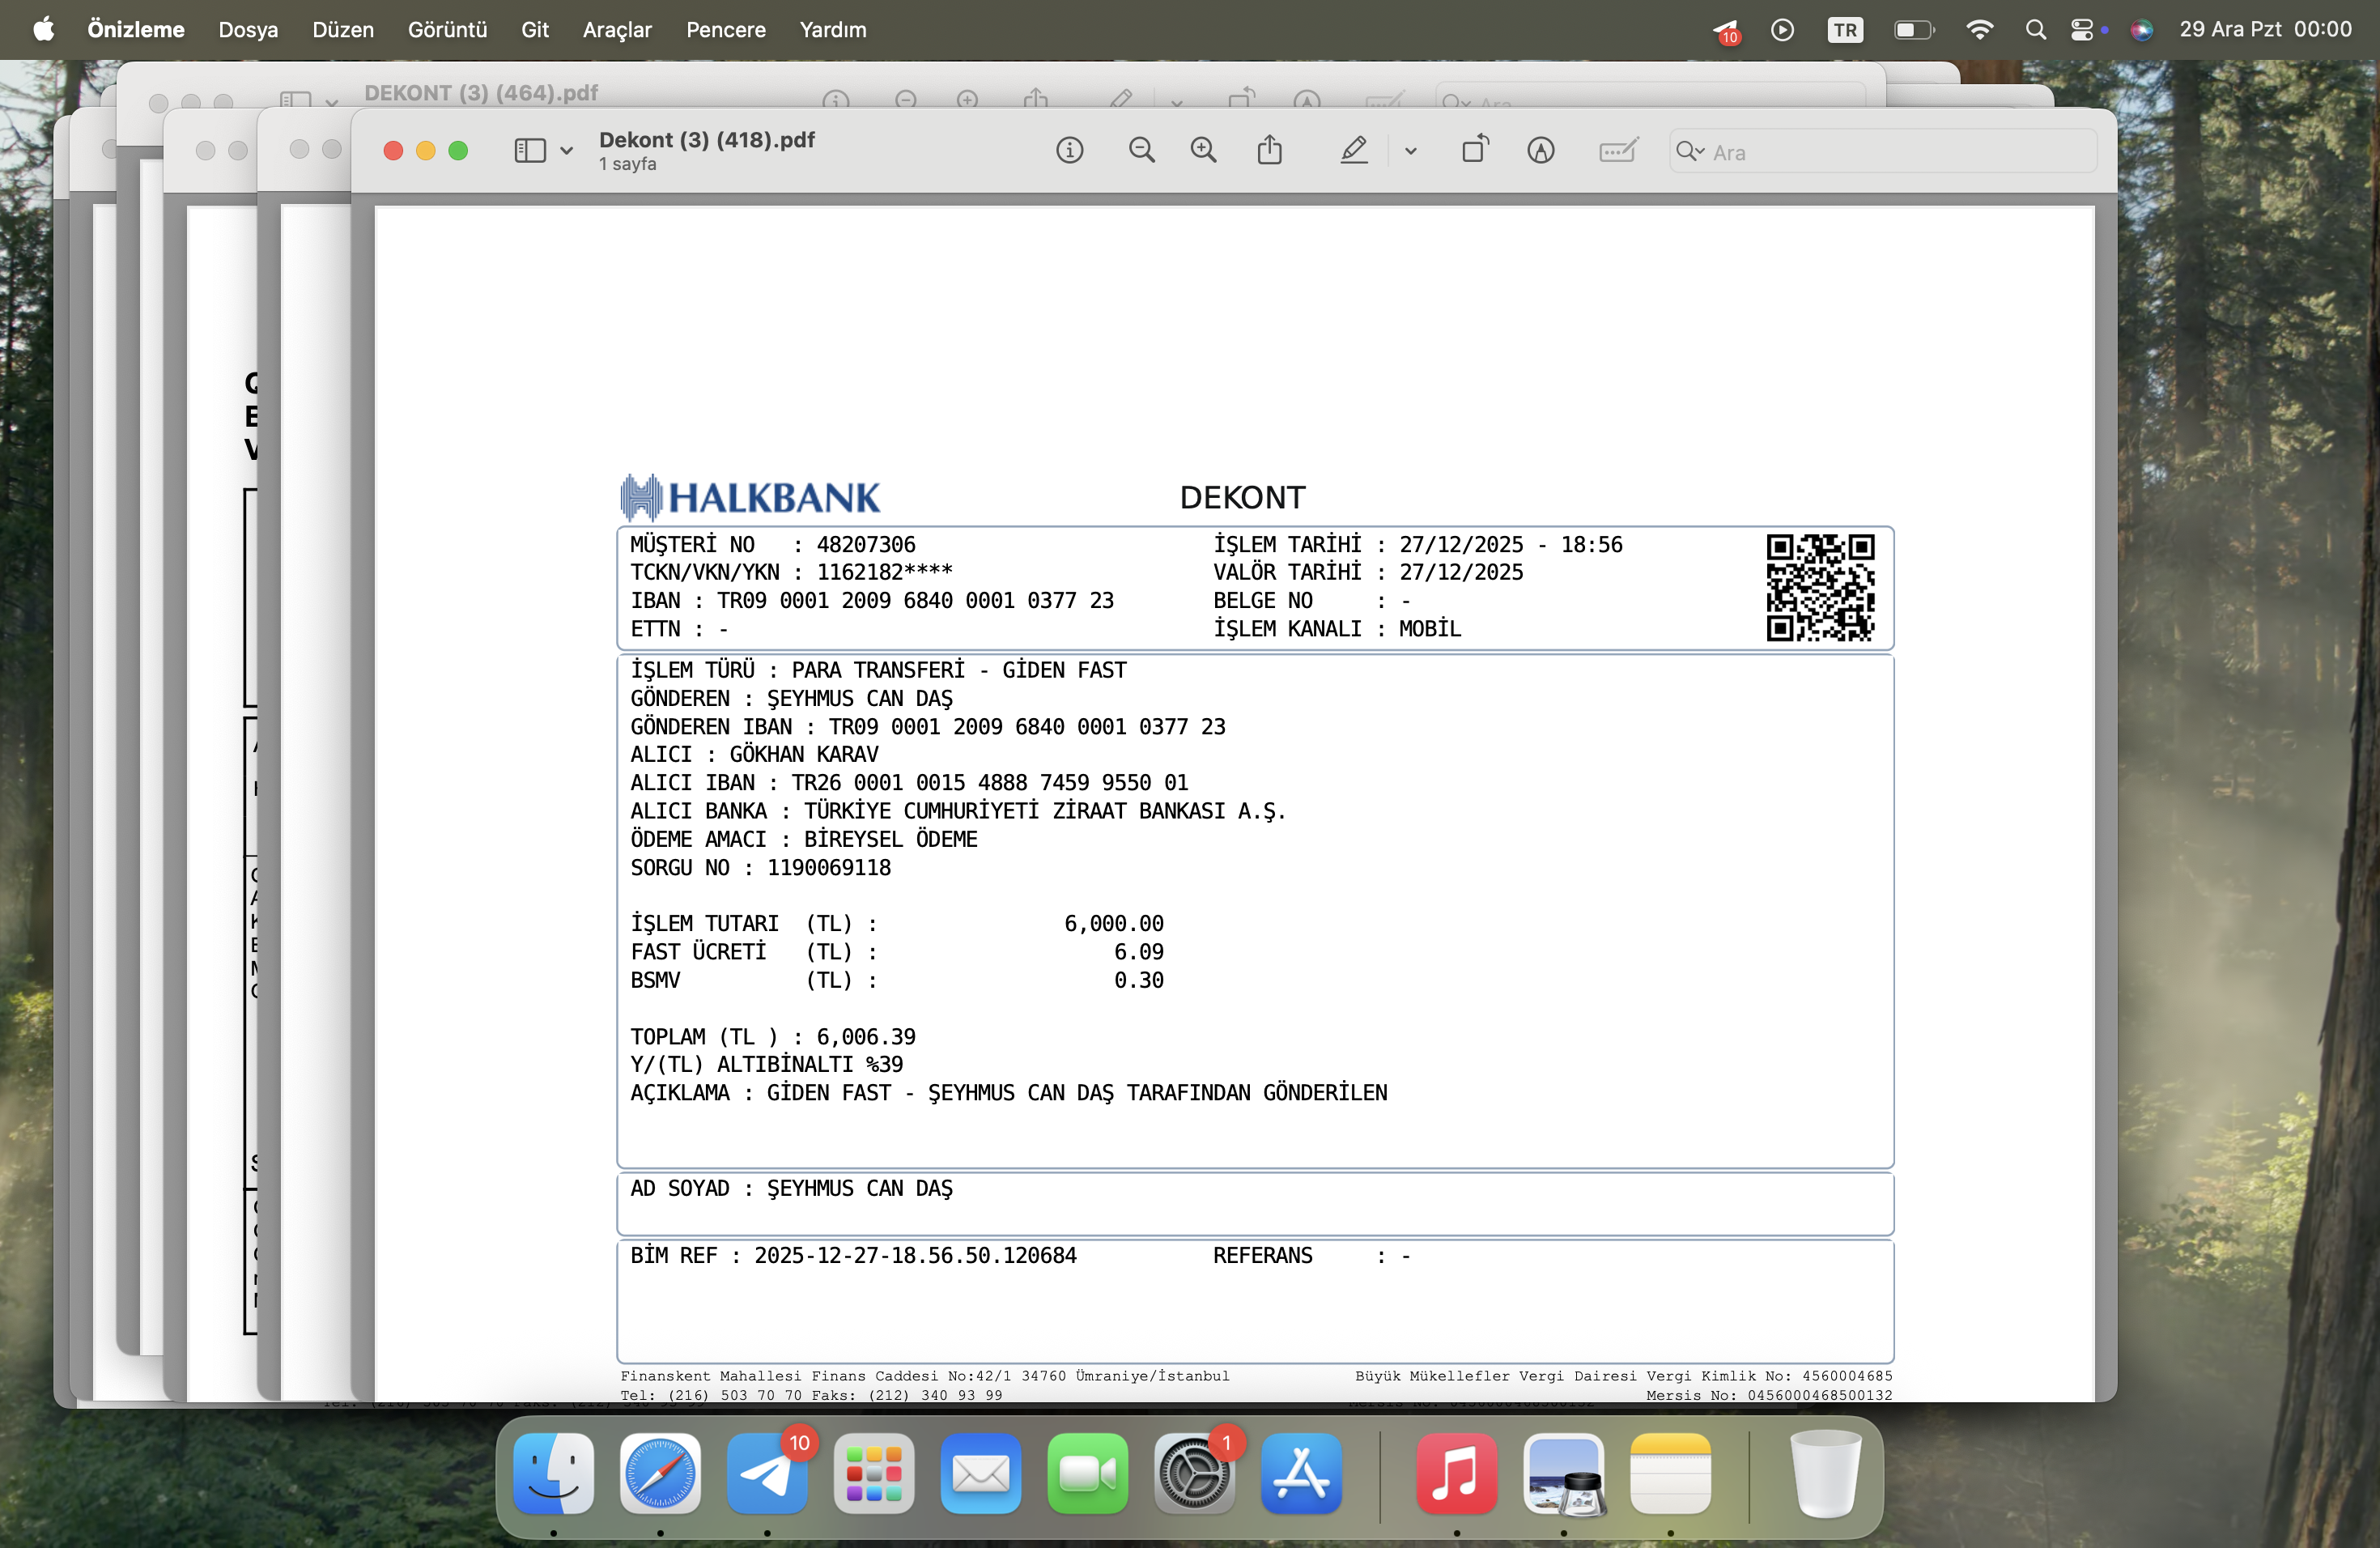Expand search options magnifier dropdown

click(x=1690, y=152)
